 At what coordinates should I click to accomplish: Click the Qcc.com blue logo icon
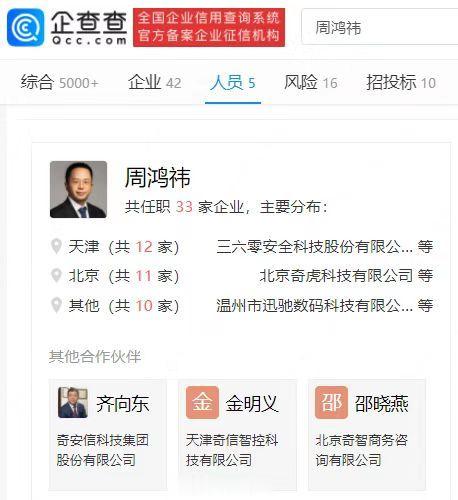26,27
